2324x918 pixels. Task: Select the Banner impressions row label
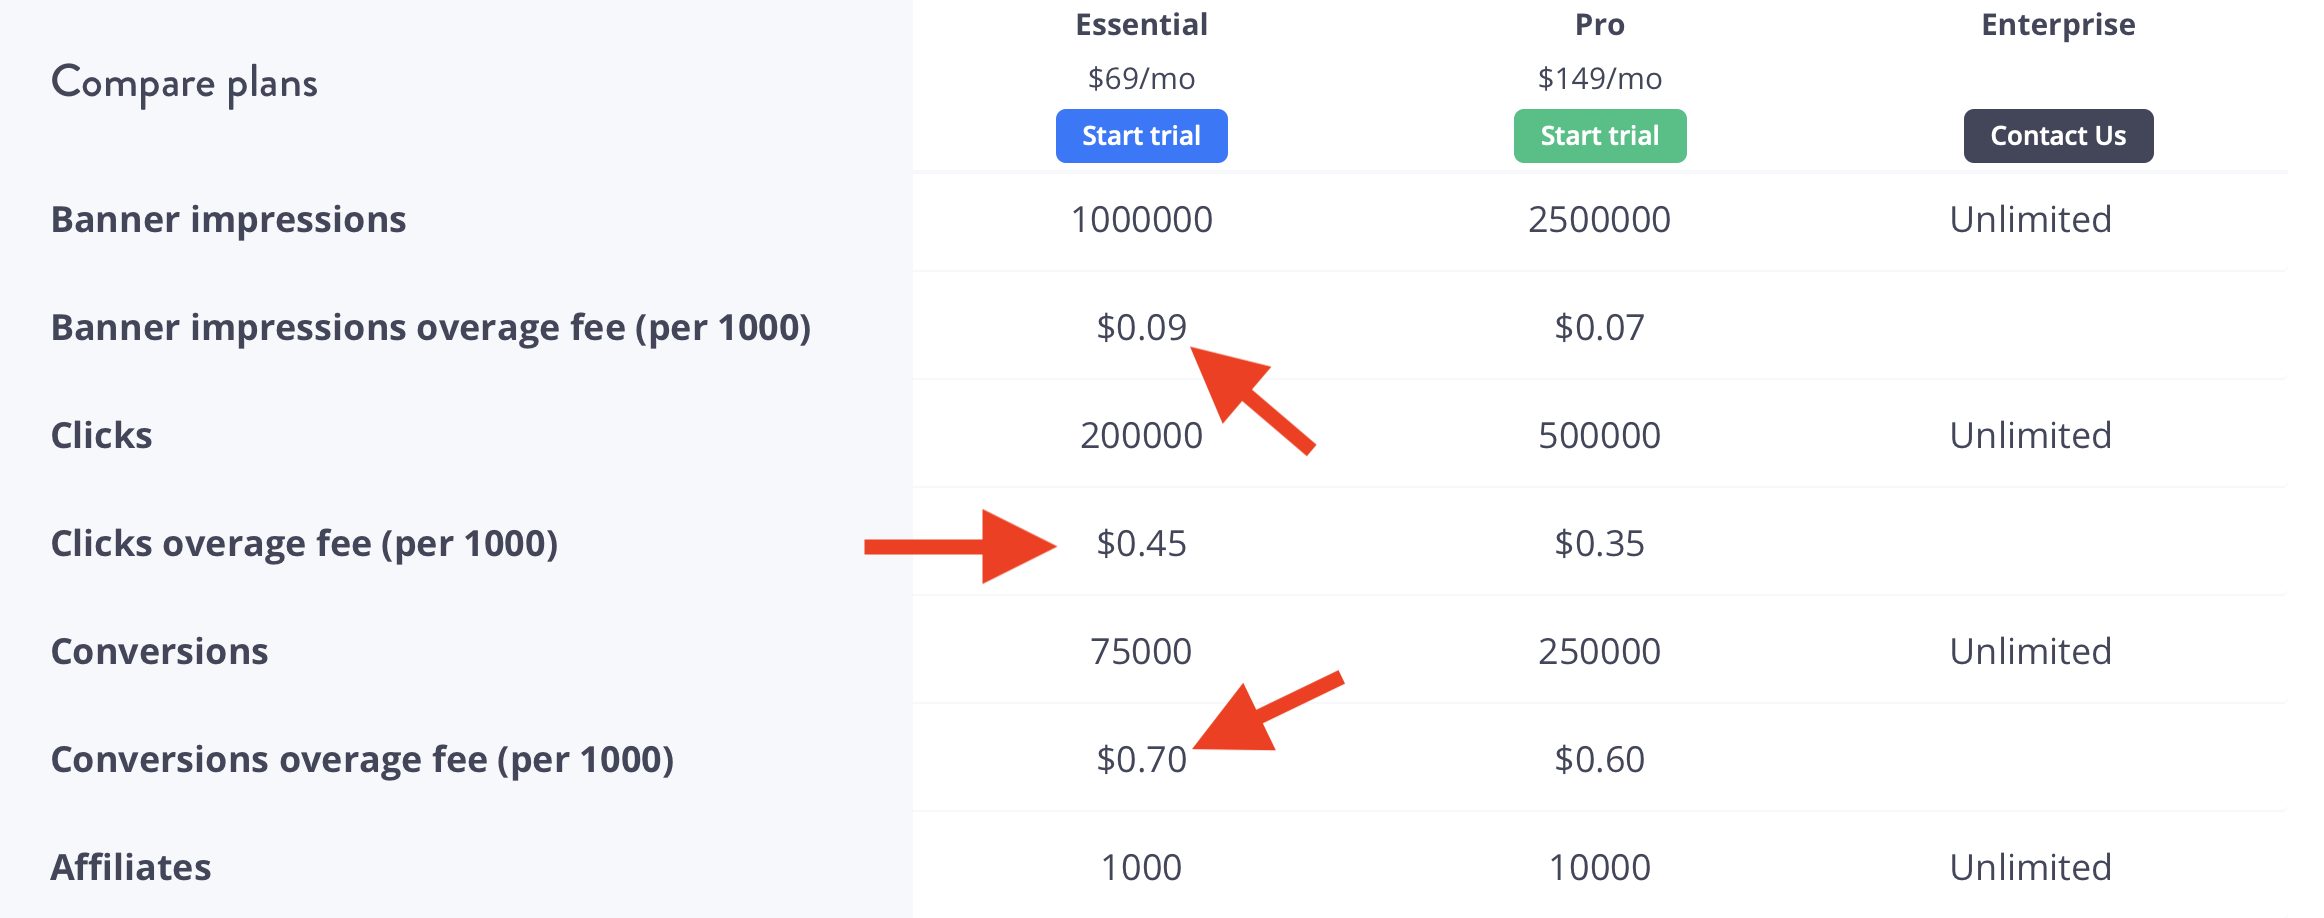click(228, 219)
